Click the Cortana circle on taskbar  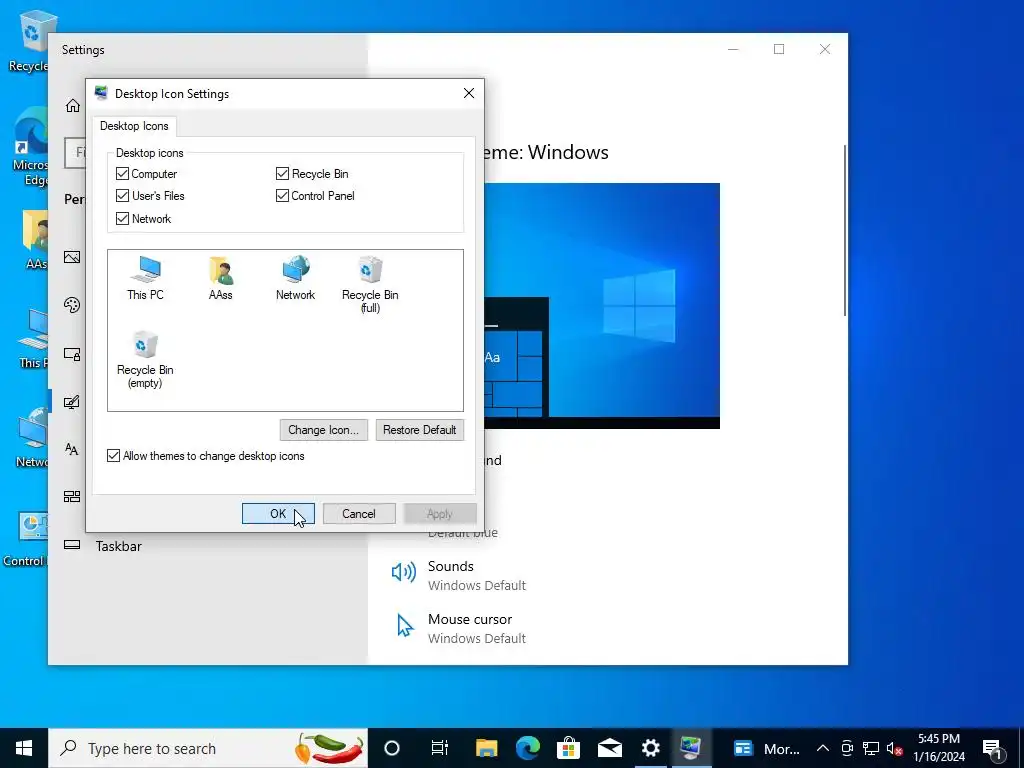pyautogui.click(x=392, y=748)
